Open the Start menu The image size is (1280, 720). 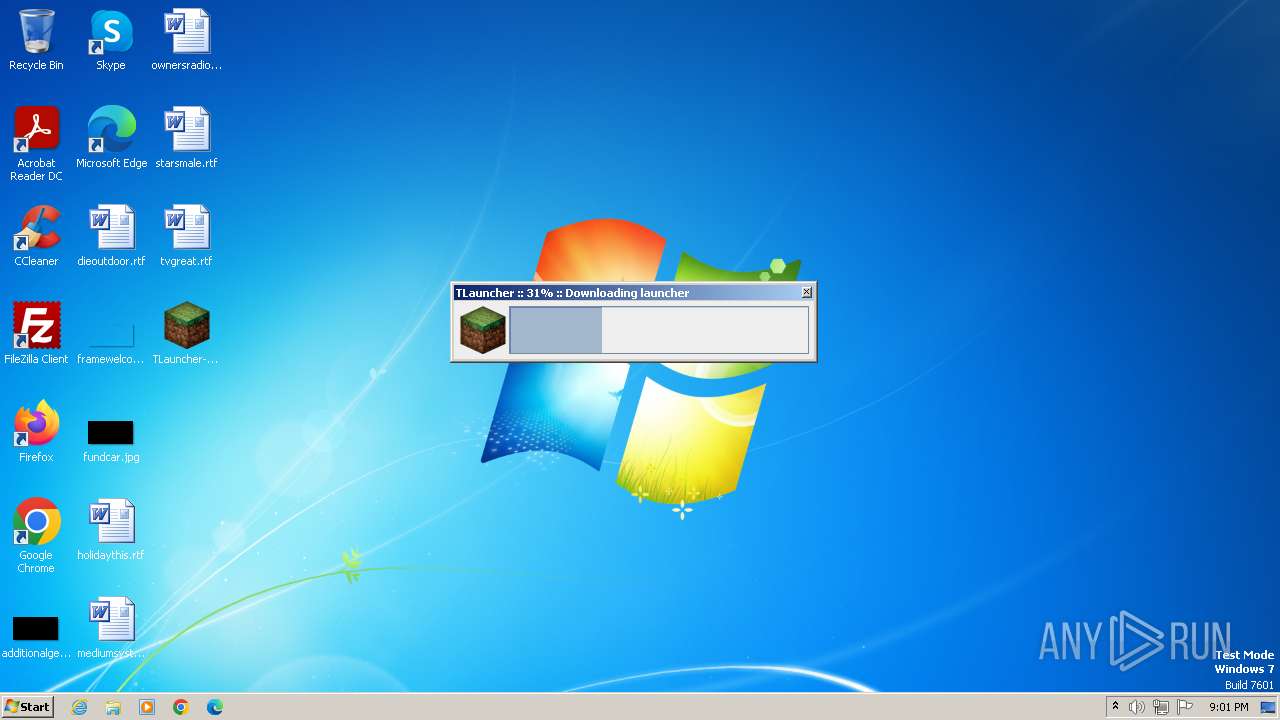27,707
